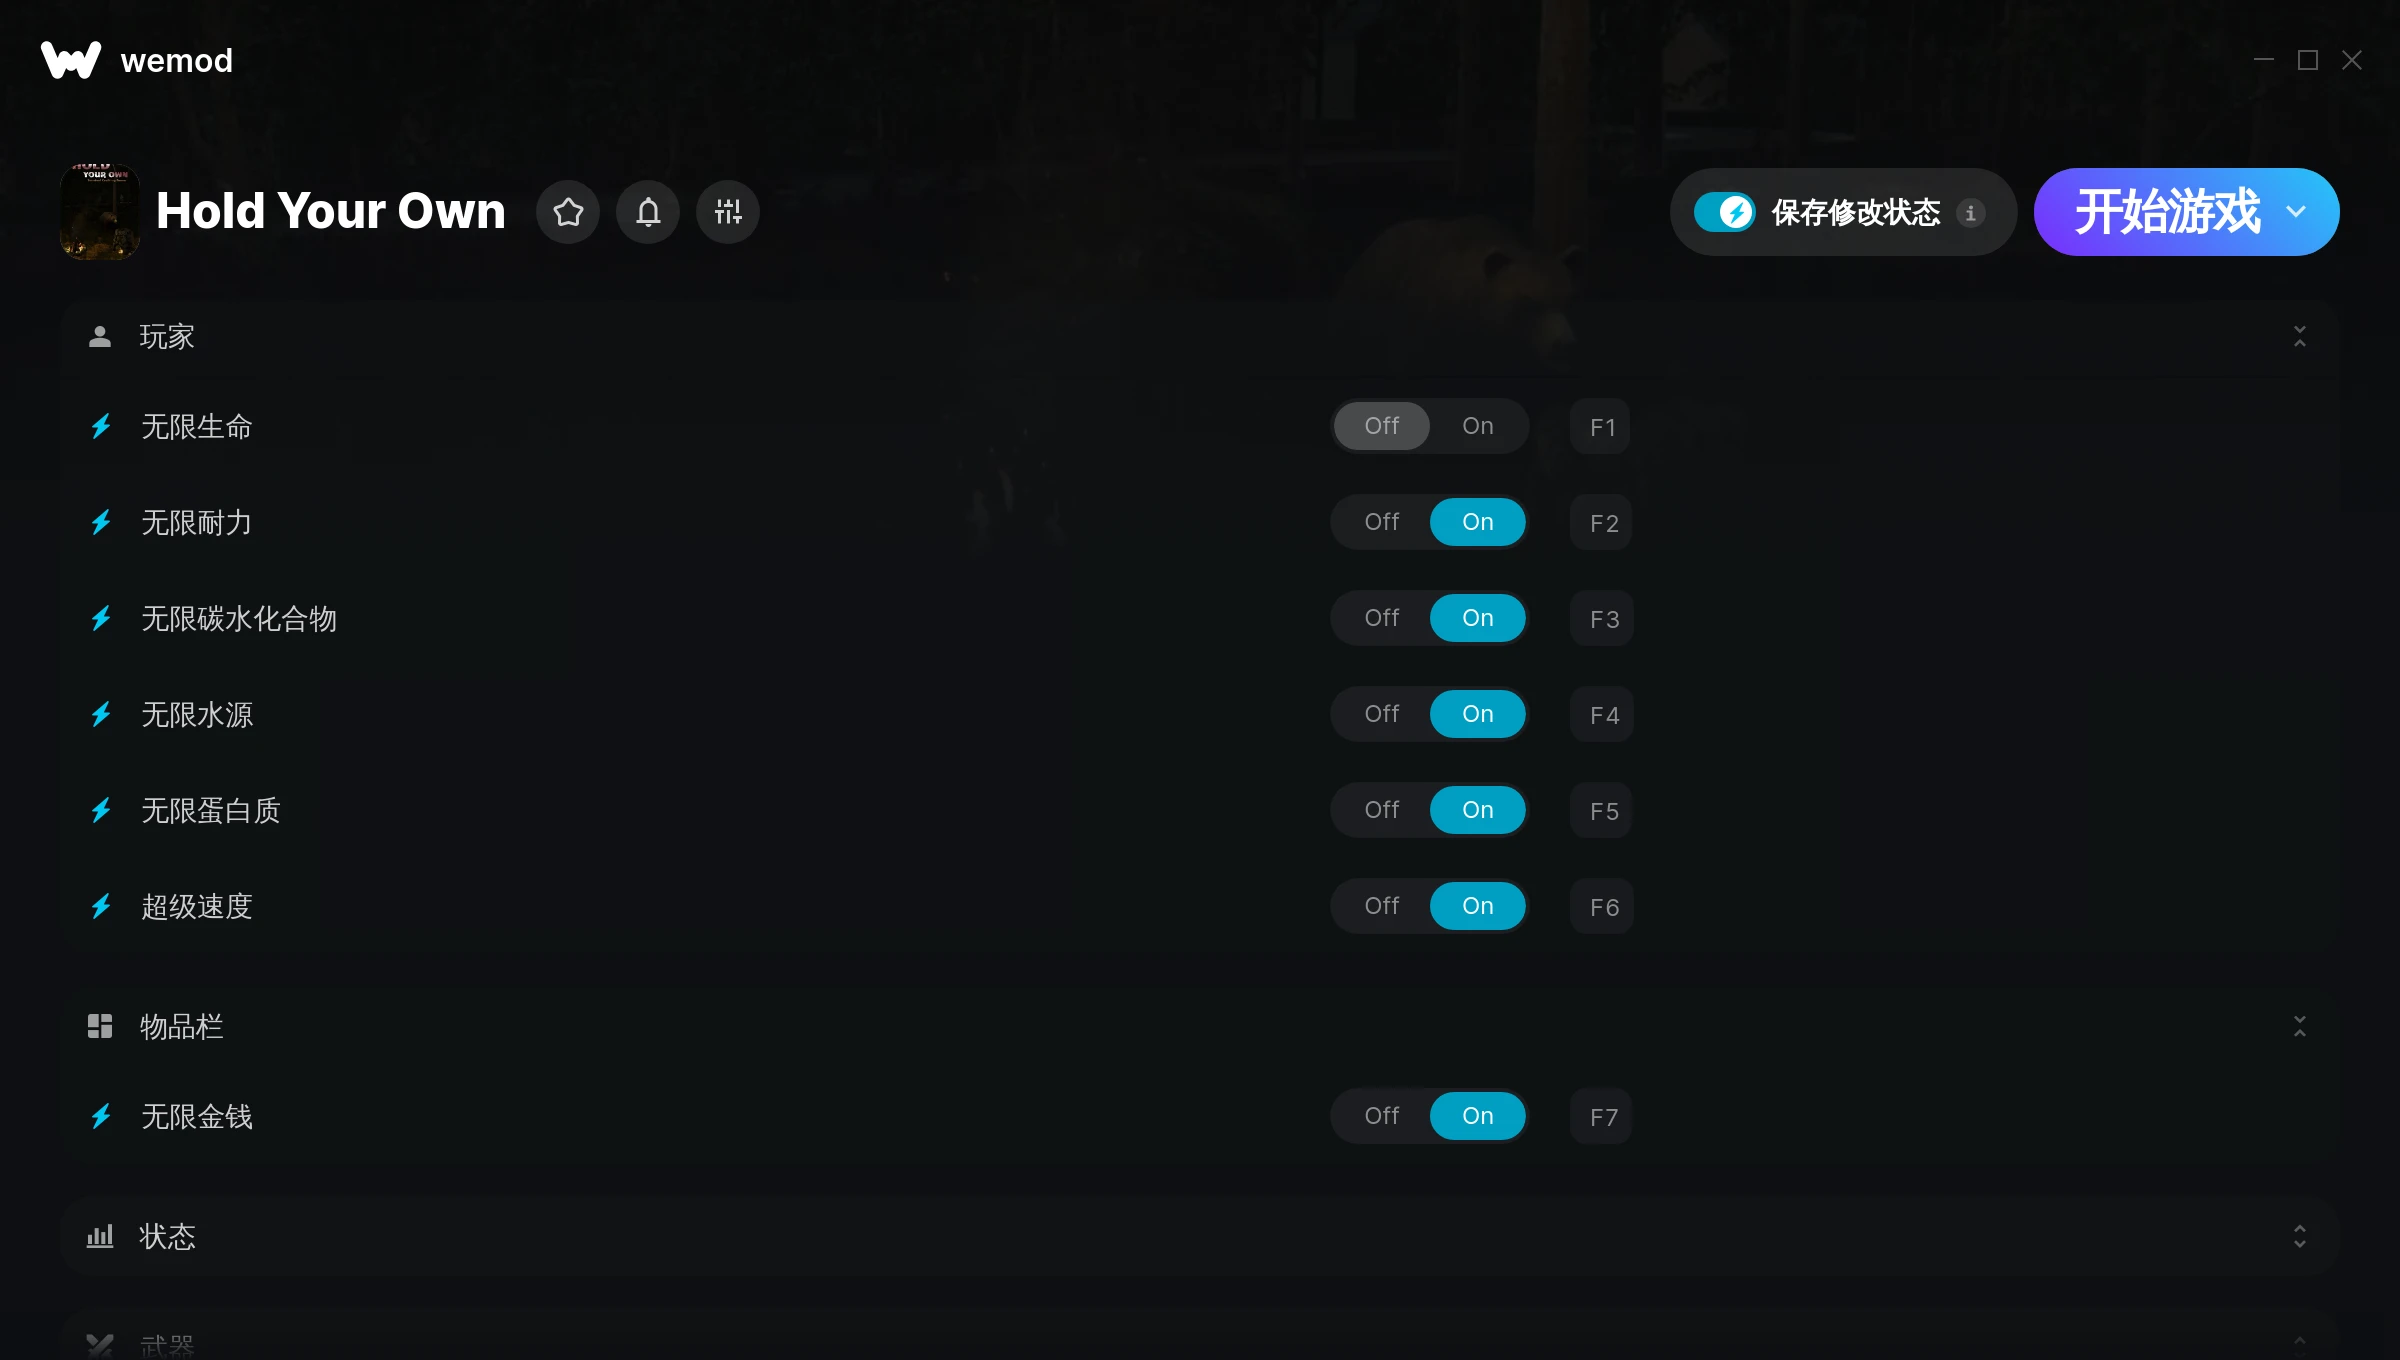This screenshot has width=2400, height=1360.
Task: Turn off 无限耐力 cheat
Action: pyautogui.click(x=1382, y=522)
